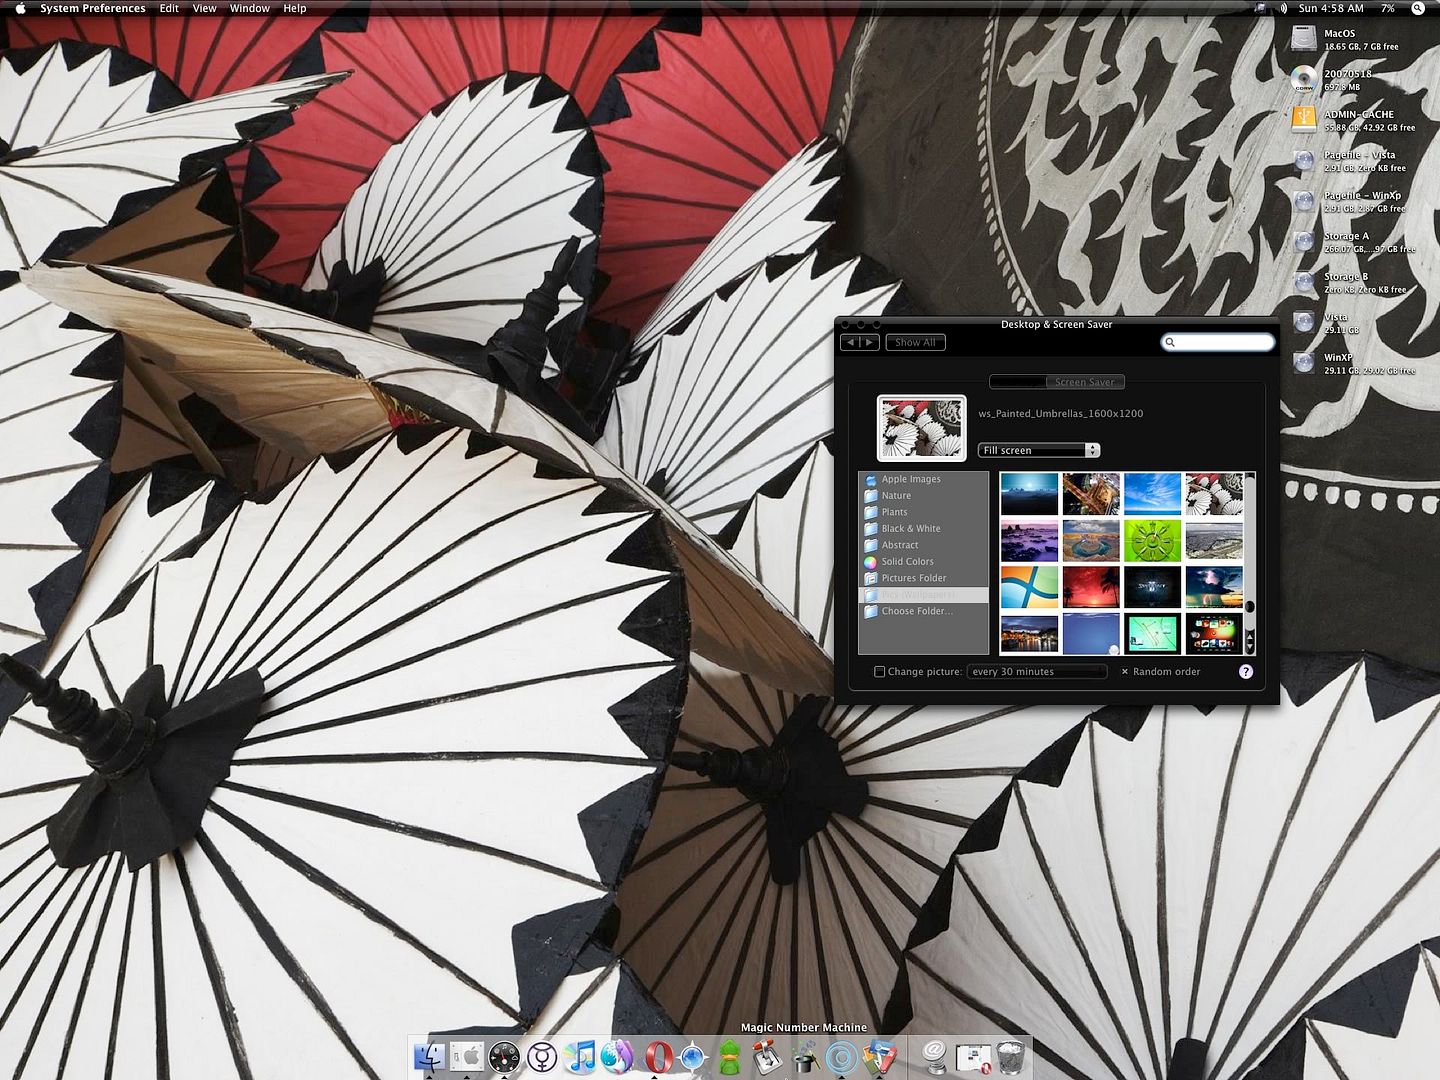The image size is (1440, 1080).
Task: Click the search field in preferences window
Action: 1218,342
